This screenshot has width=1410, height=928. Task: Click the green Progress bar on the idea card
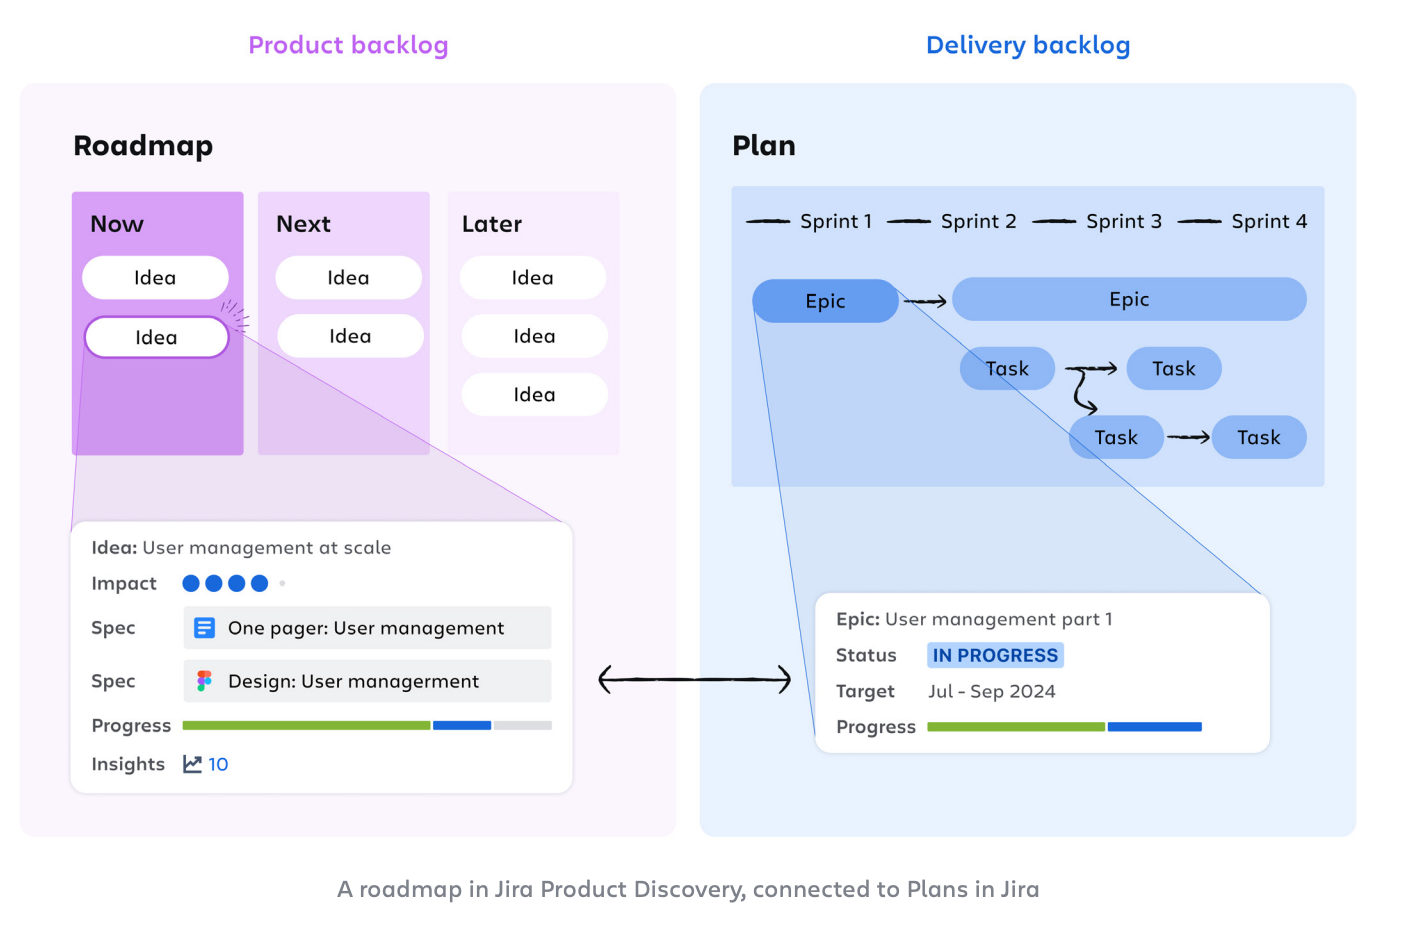(306, 725)
